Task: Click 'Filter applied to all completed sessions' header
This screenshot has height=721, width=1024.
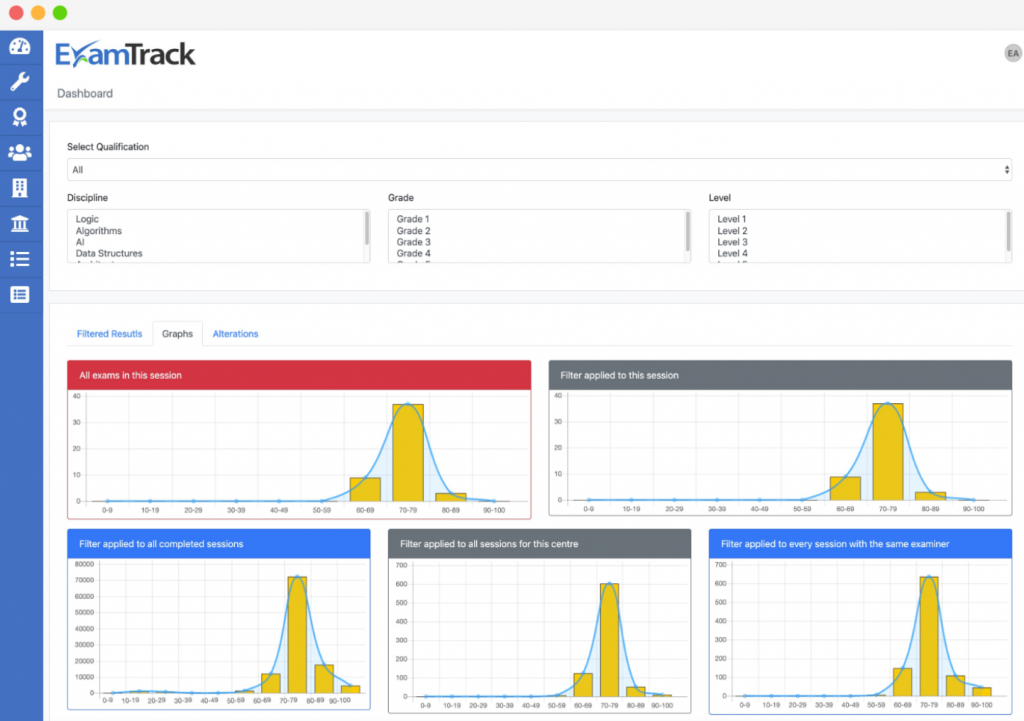Action: [x=219, y=544]
